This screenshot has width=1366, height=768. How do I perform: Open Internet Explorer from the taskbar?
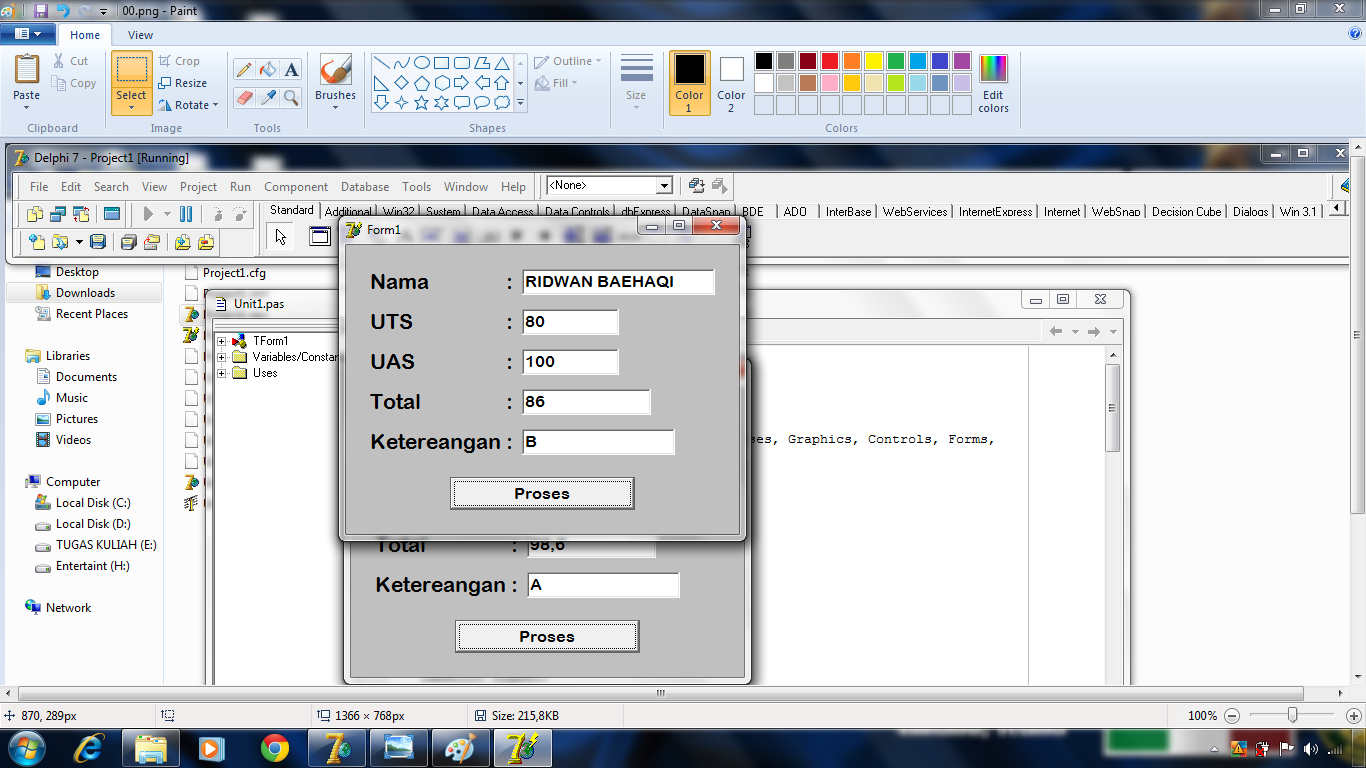click(90, 748)
